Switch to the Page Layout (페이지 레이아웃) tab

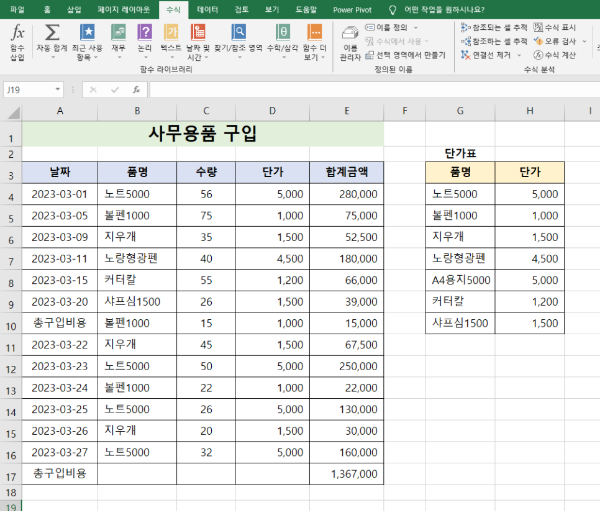pos(123,10)
